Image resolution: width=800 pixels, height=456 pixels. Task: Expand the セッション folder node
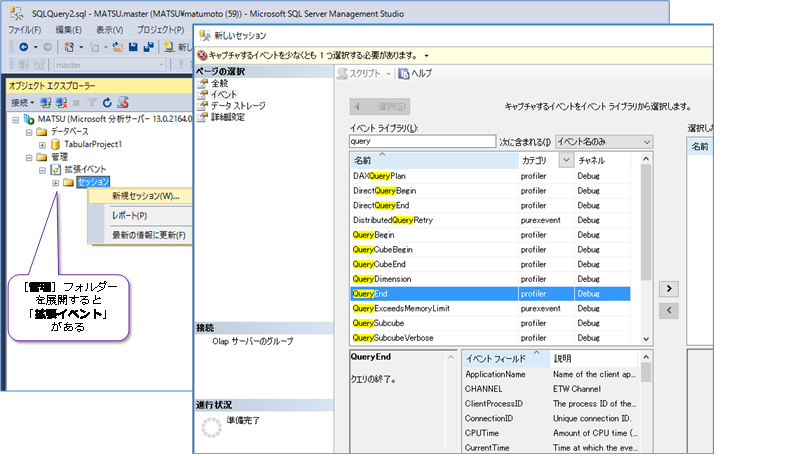point(56,183)
